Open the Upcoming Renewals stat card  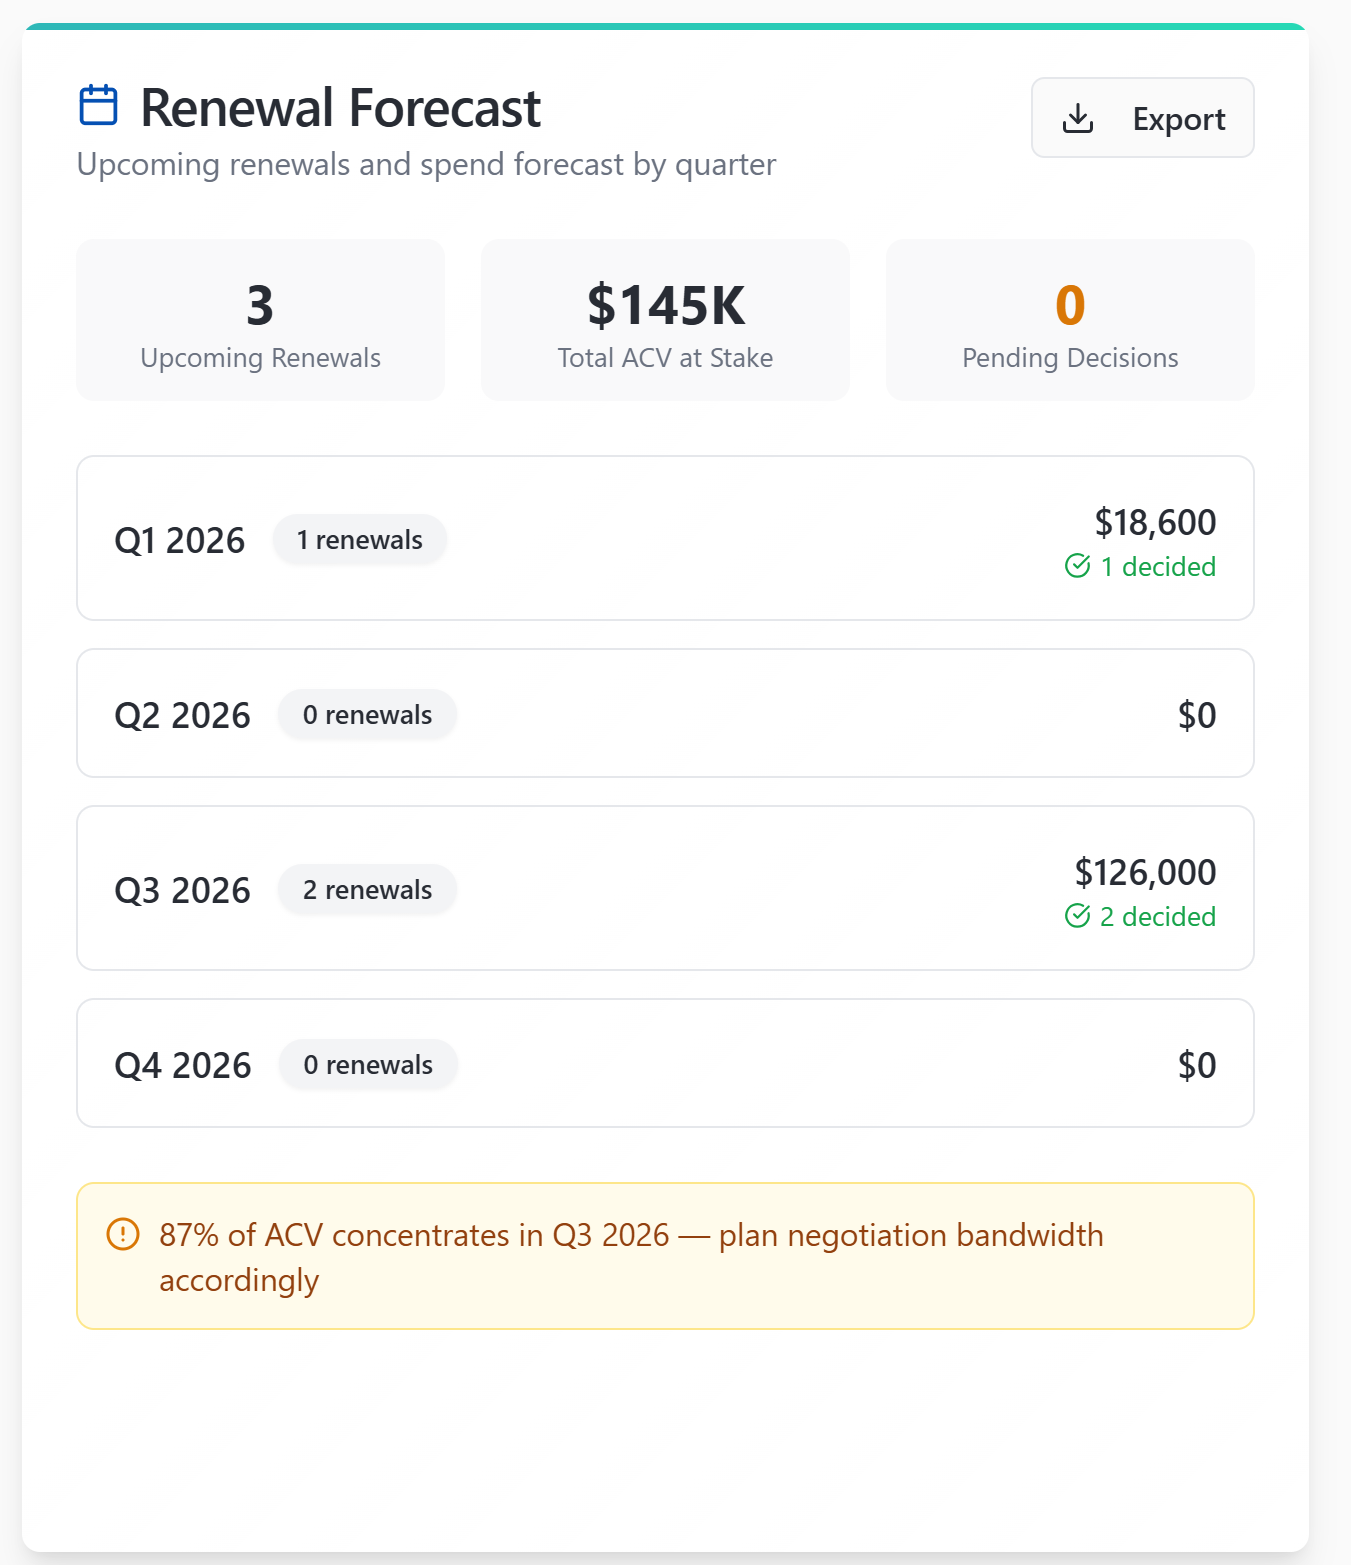point(260,320)
